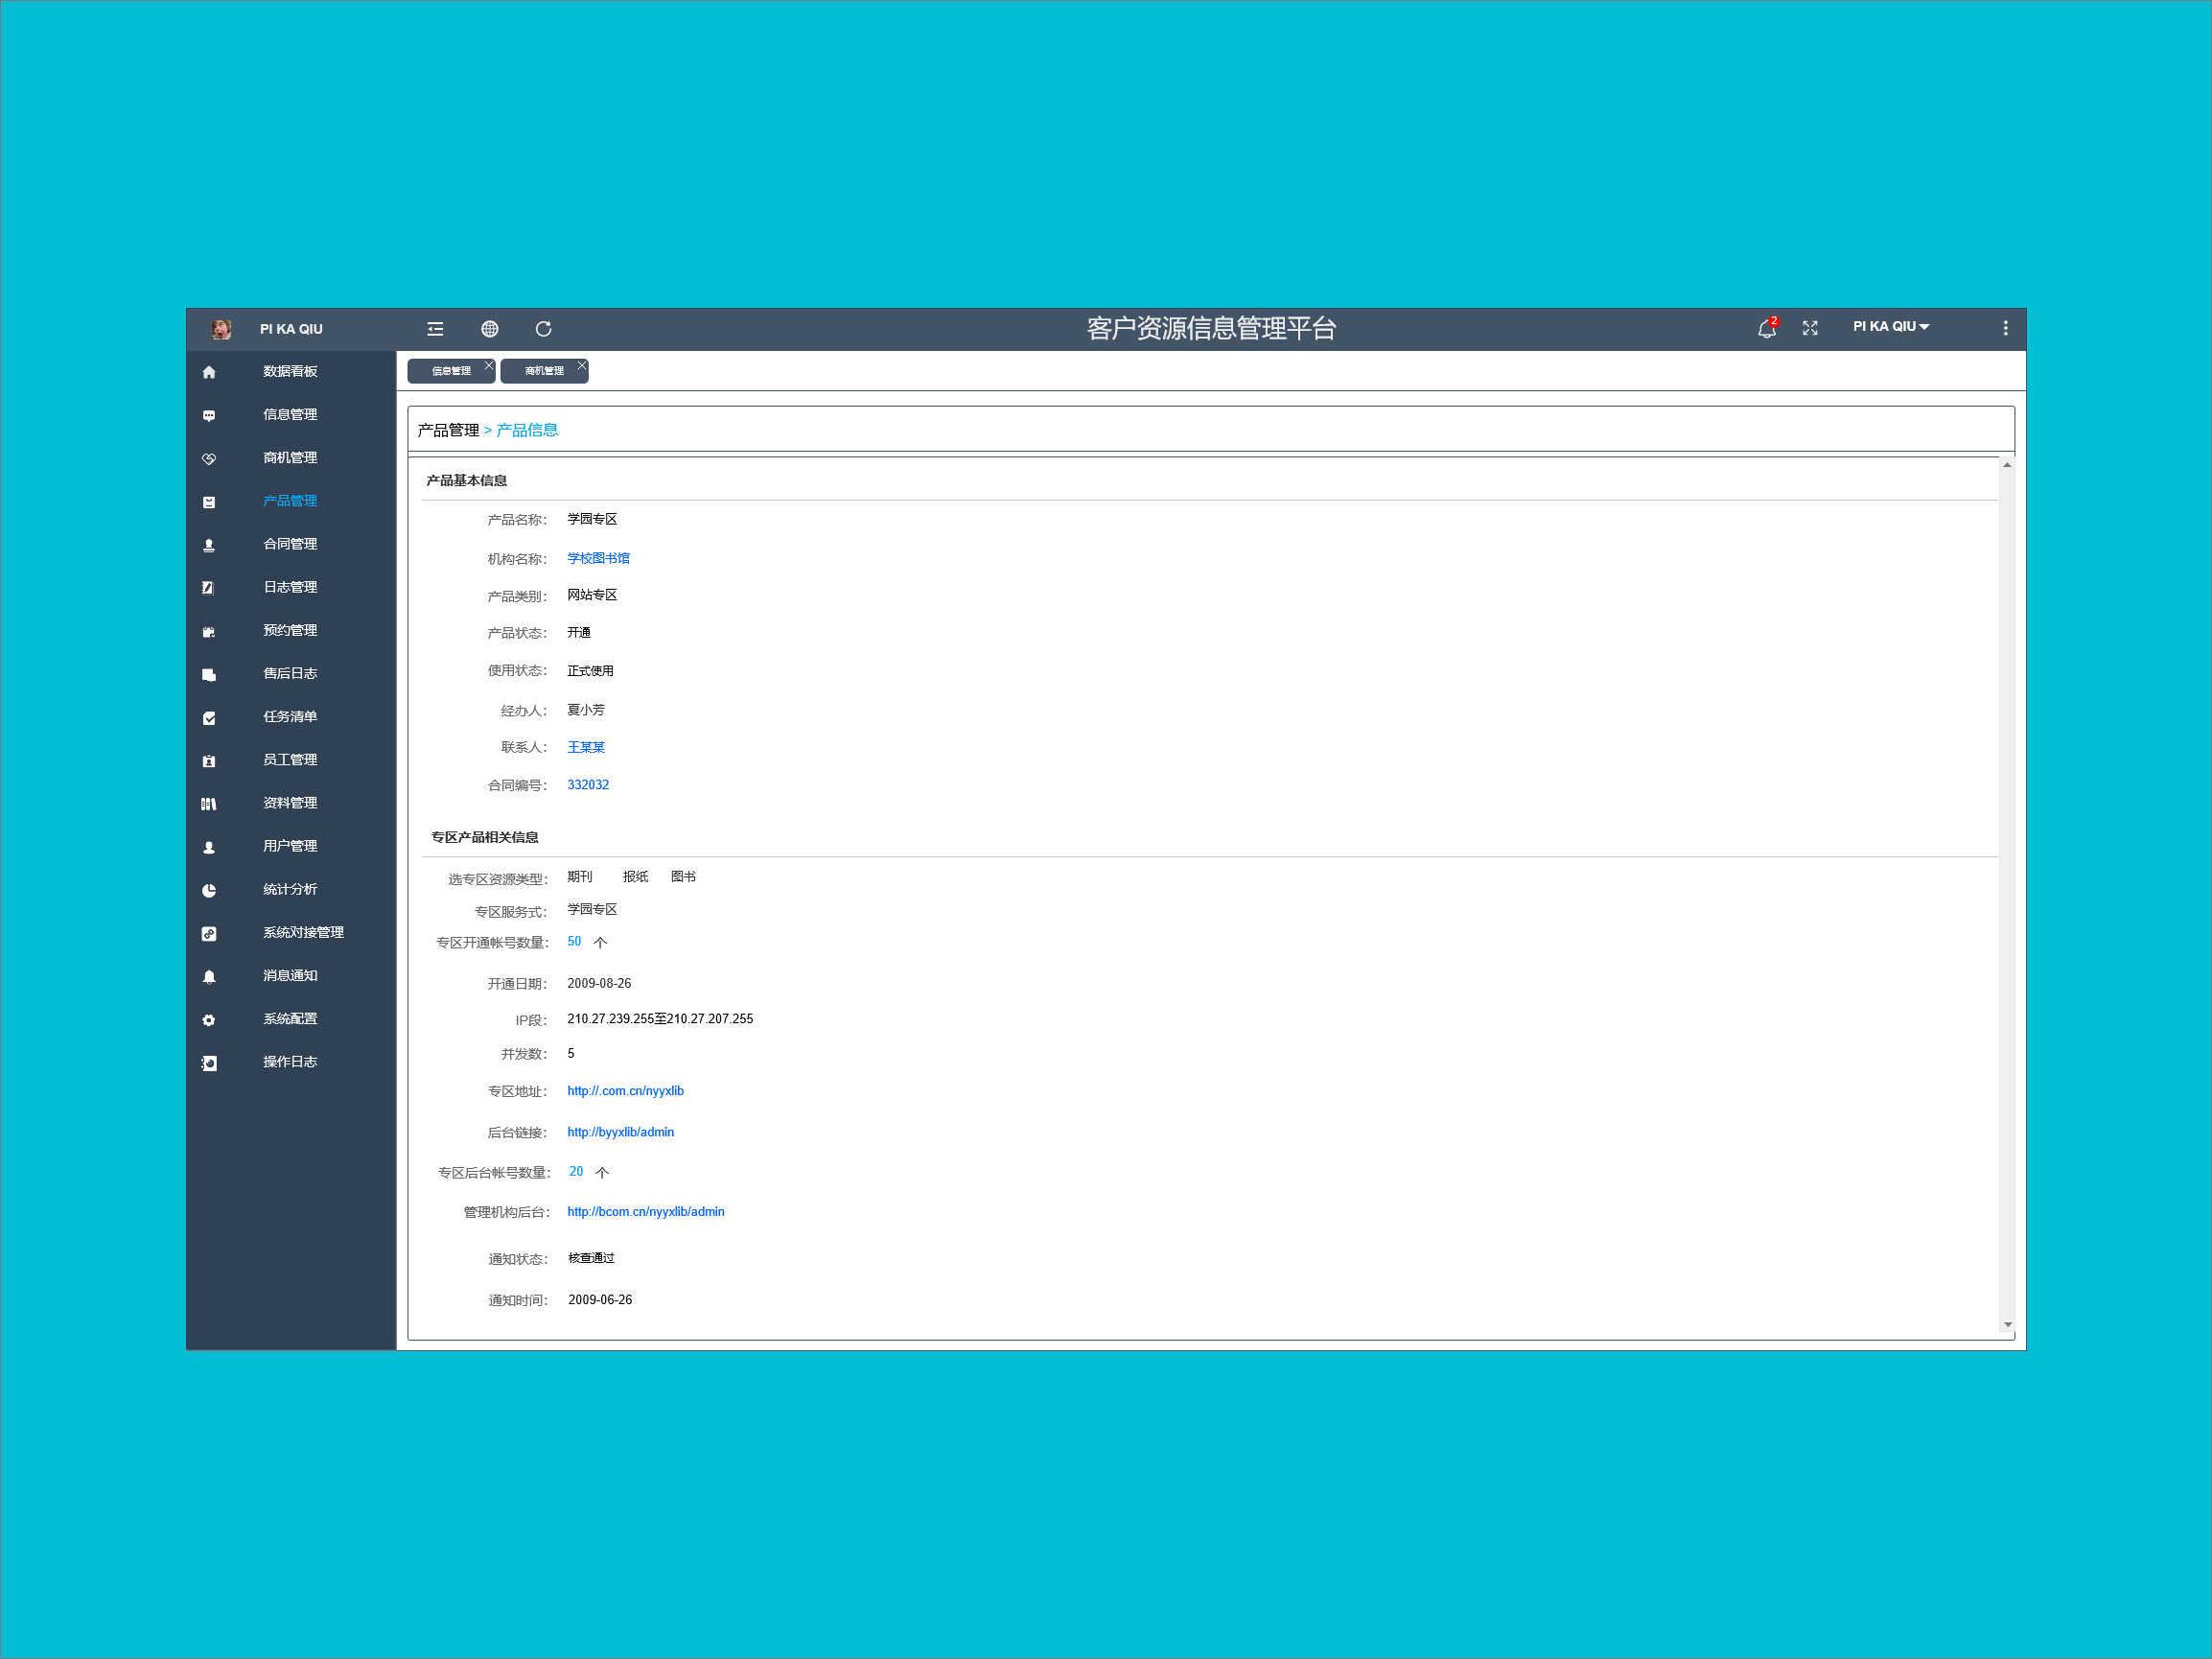Viewport: 2212px width, 1659px height.
Task: Open the http://bcom.cn/nyyxlib/admin link
Action: (646, 1211)
